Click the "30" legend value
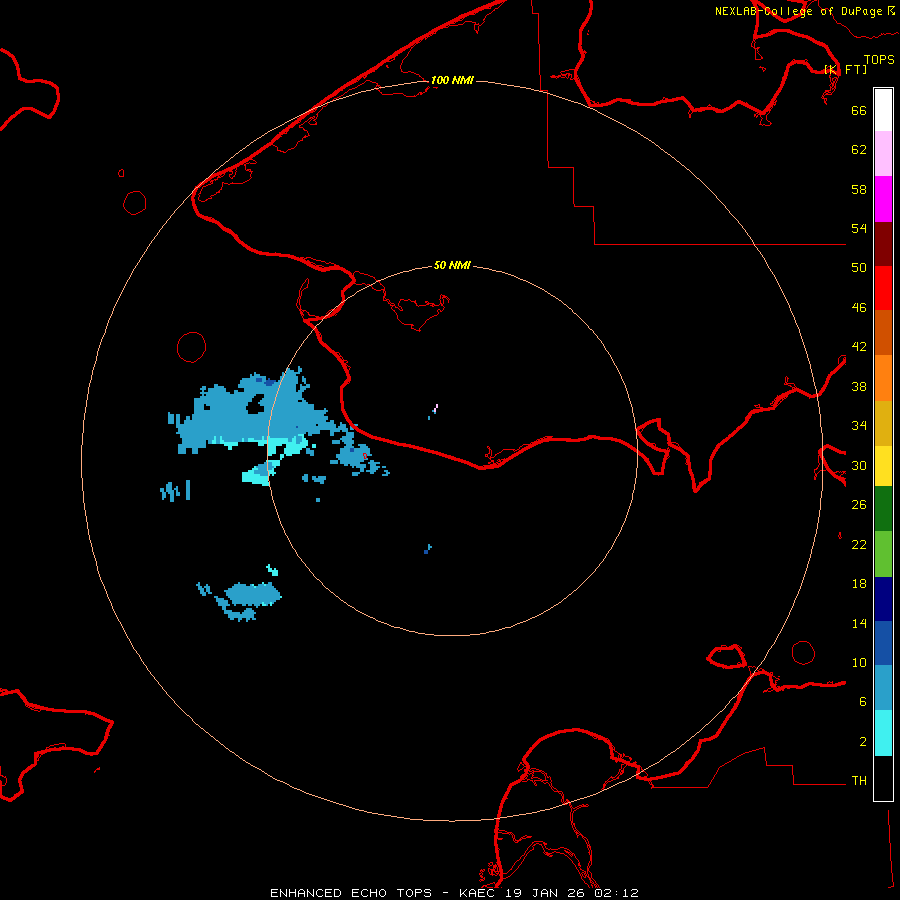Screen dimensions: 900x900 tap(859, 465)
